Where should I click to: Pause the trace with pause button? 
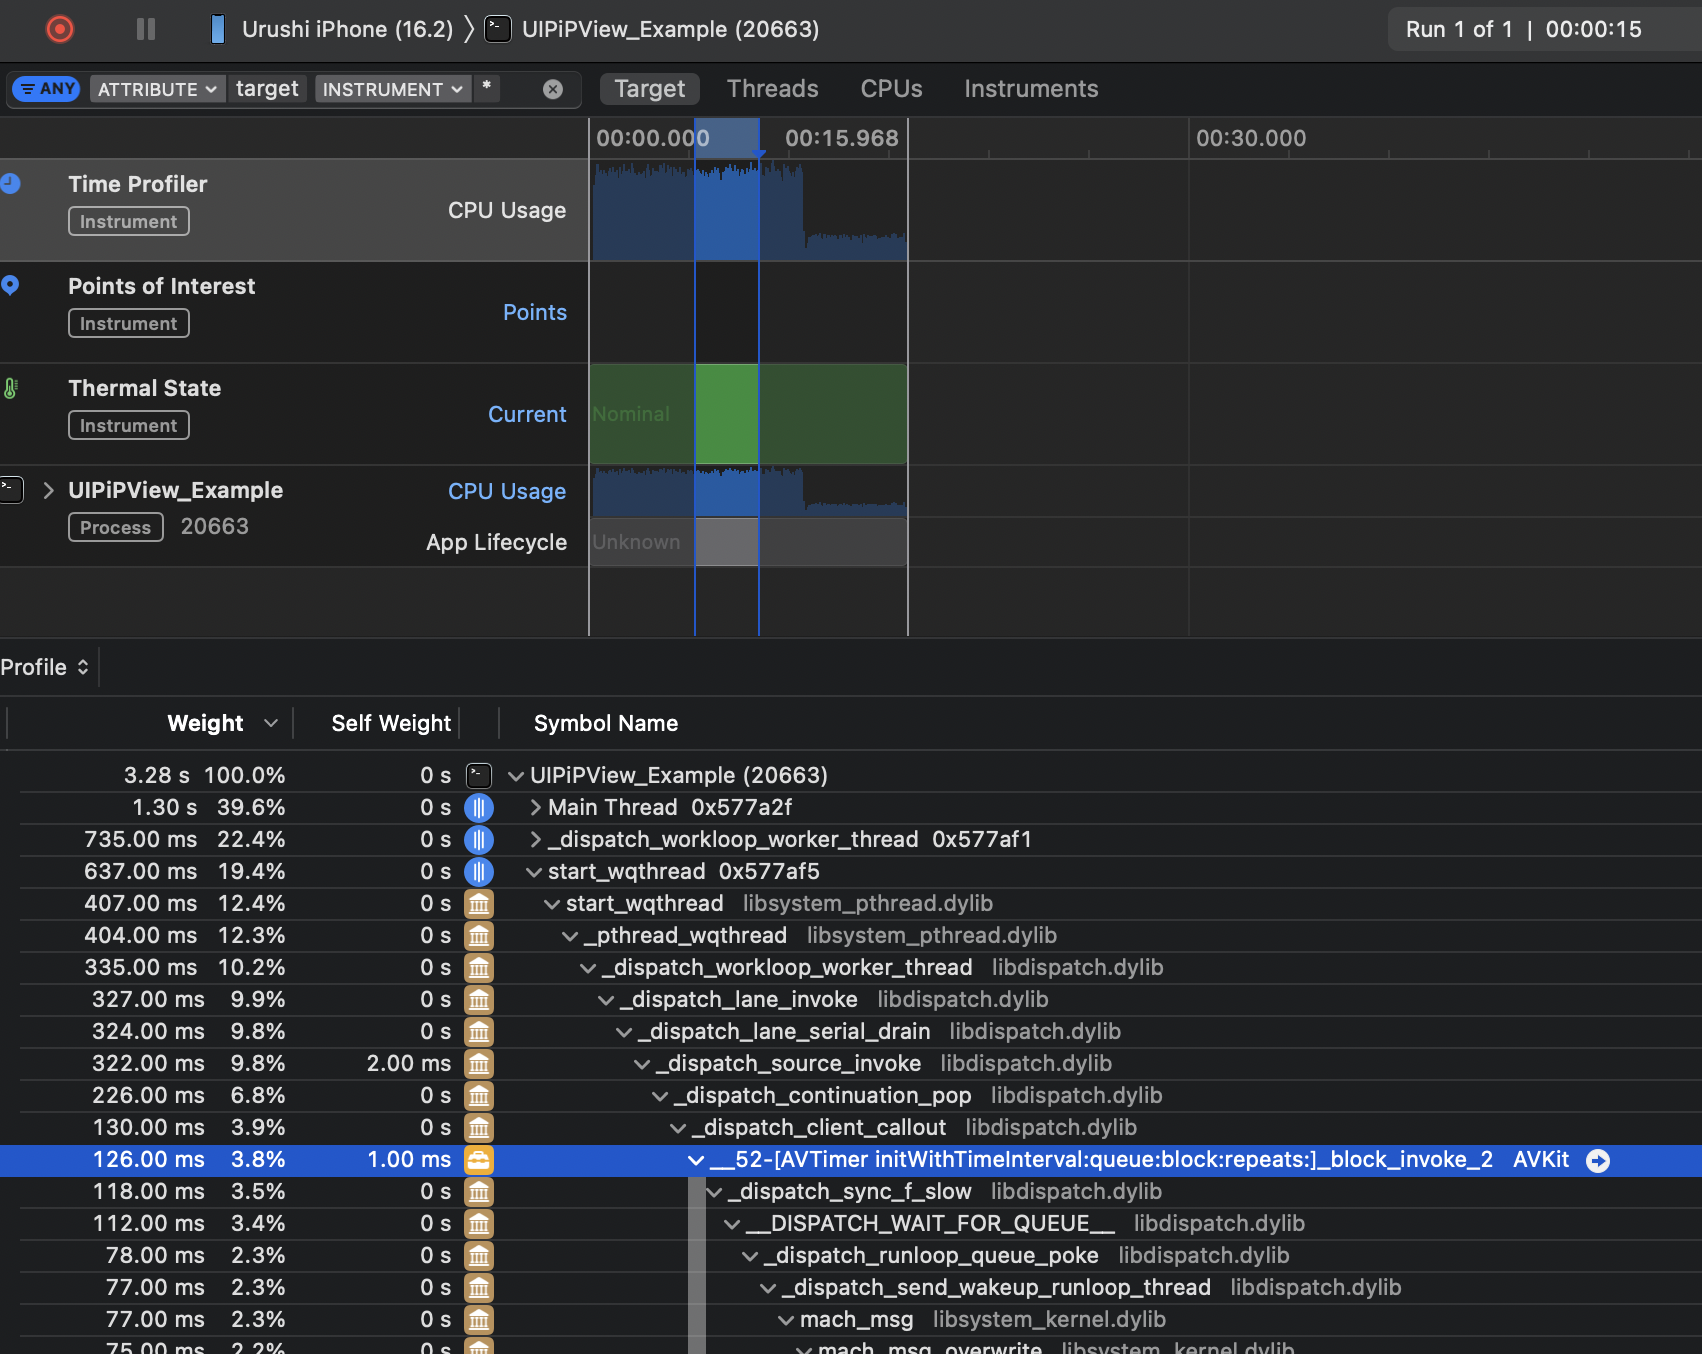click(x=146, y=29)
